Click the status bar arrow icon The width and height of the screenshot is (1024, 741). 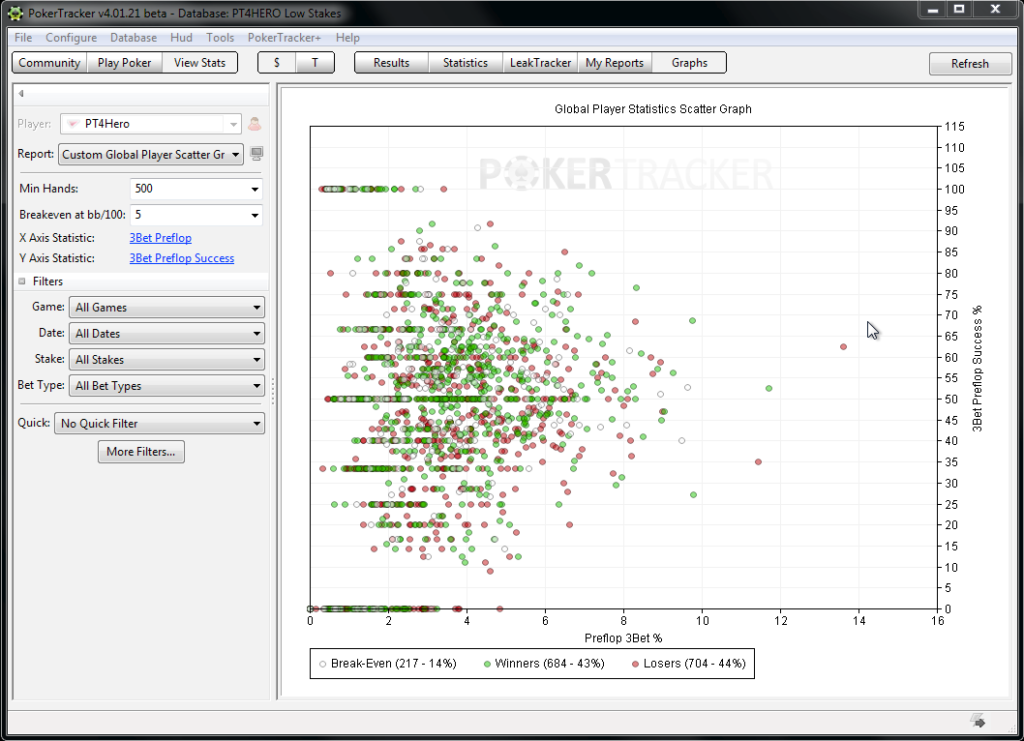pyautogui.click(x=978, y=721)
